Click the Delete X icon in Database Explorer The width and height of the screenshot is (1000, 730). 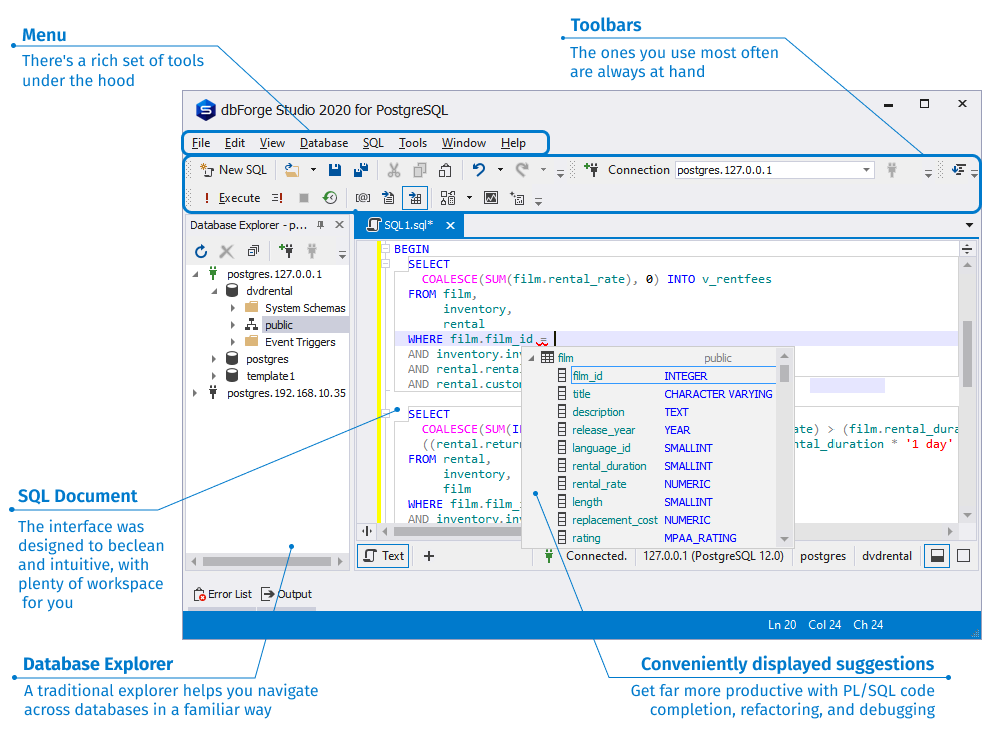227,252
